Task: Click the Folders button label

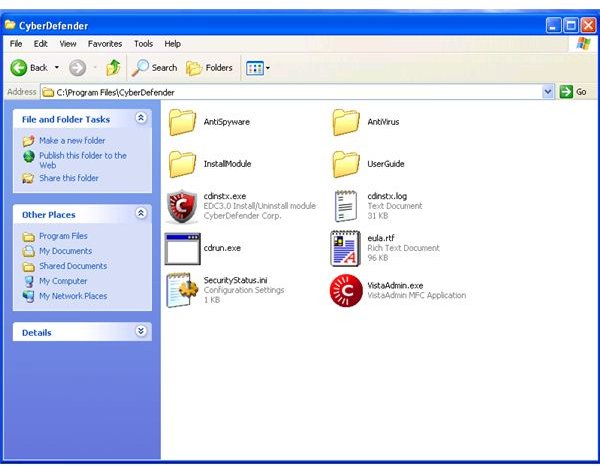Action: tap(219, 68)
